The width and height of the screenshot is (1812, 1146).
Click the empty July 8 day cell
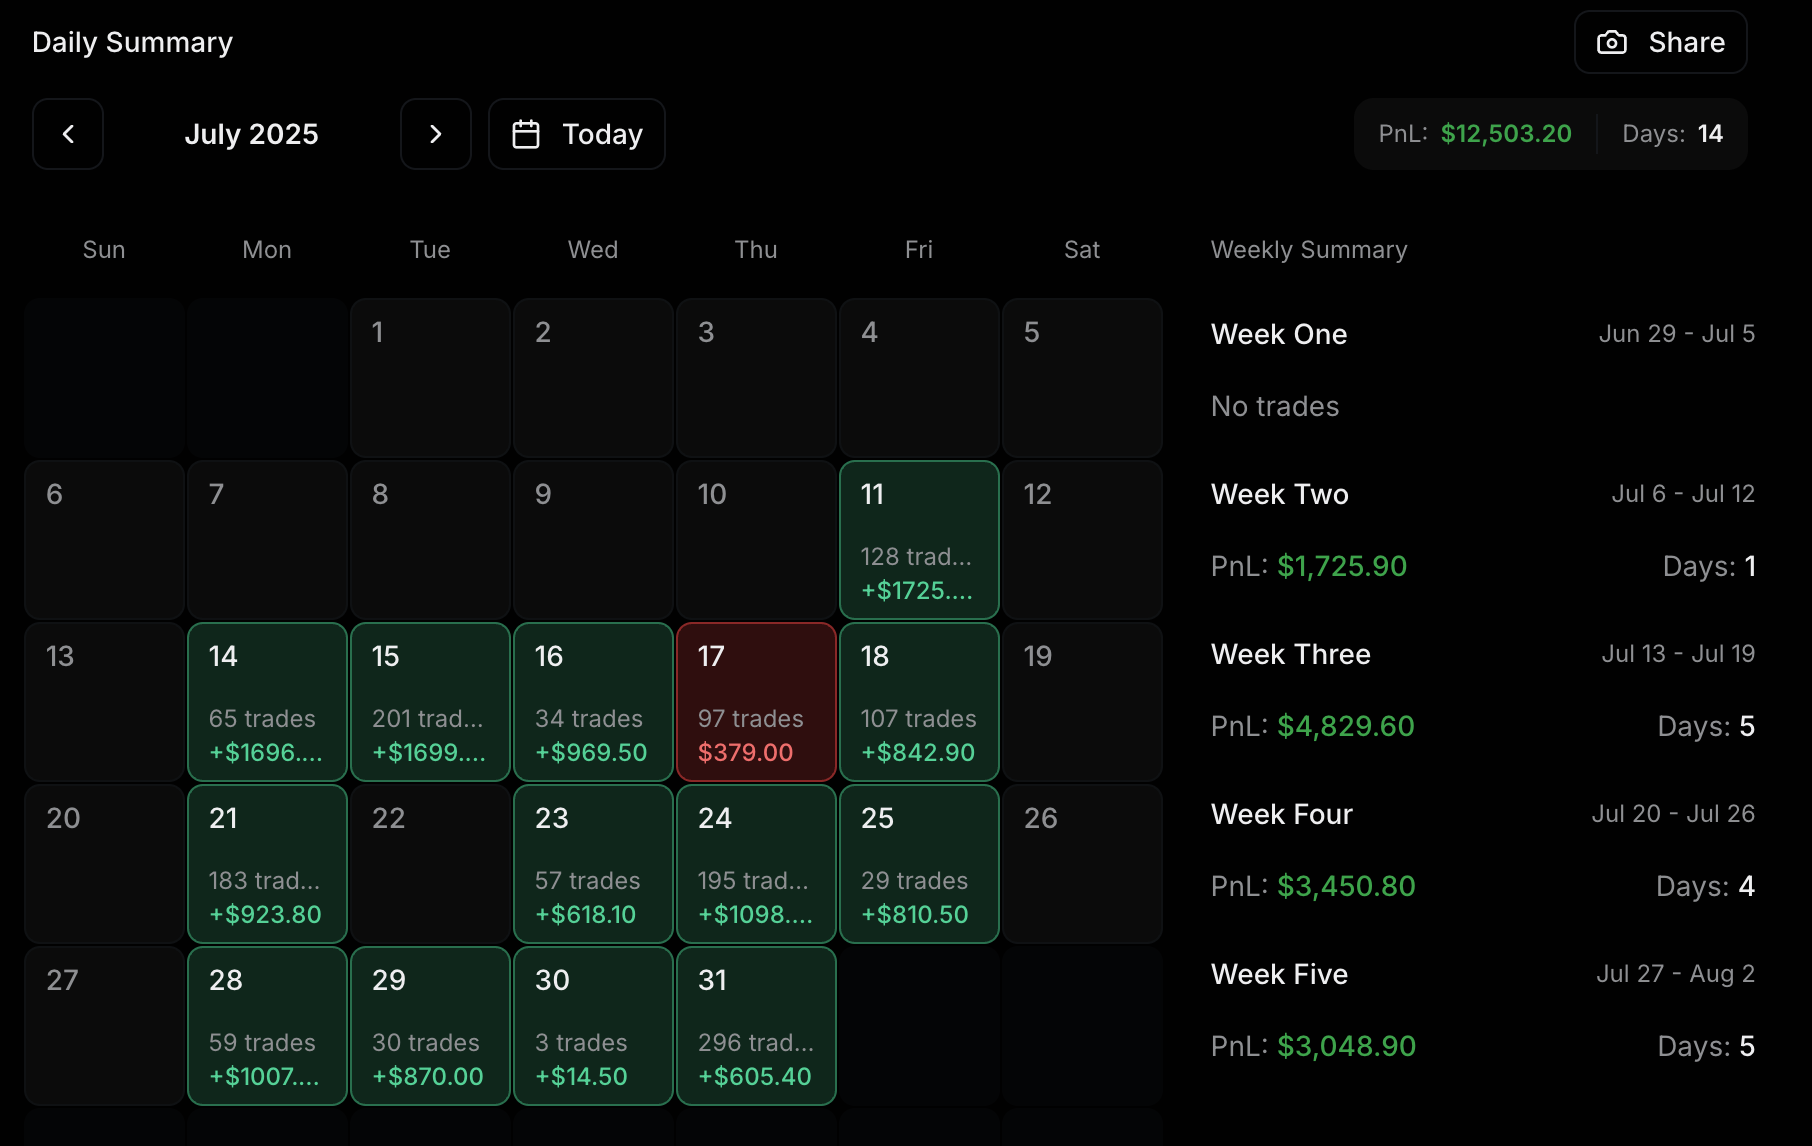430,540
